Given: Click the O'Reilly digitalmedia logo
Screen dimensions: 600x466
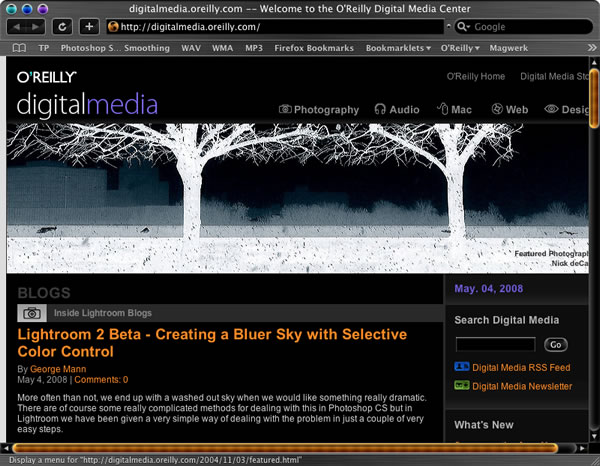Looking at the screenshot, I should pyautogui.click(x=87, y=93).
